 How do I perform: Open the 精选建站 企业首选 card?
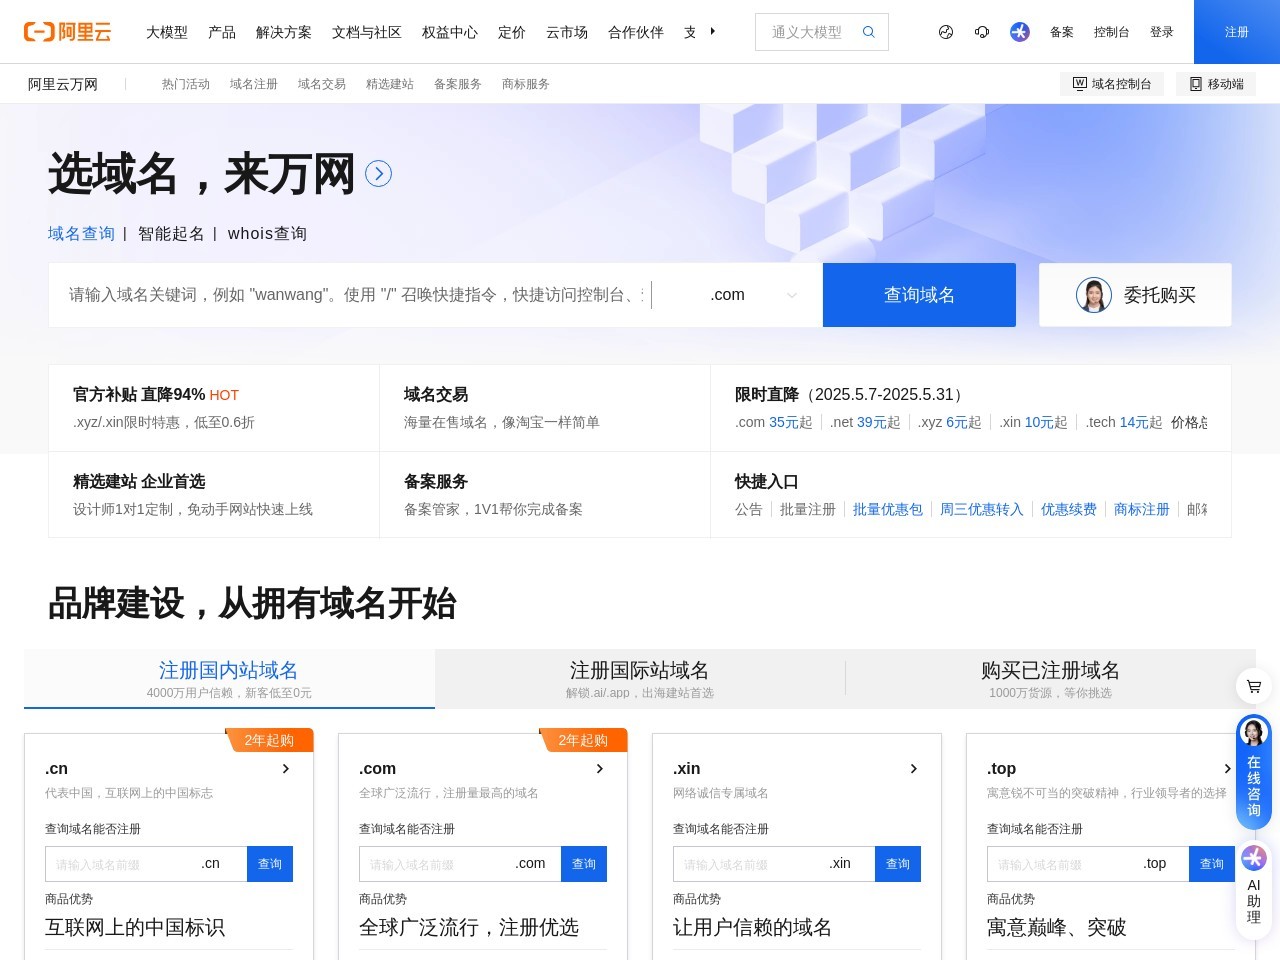214,495
